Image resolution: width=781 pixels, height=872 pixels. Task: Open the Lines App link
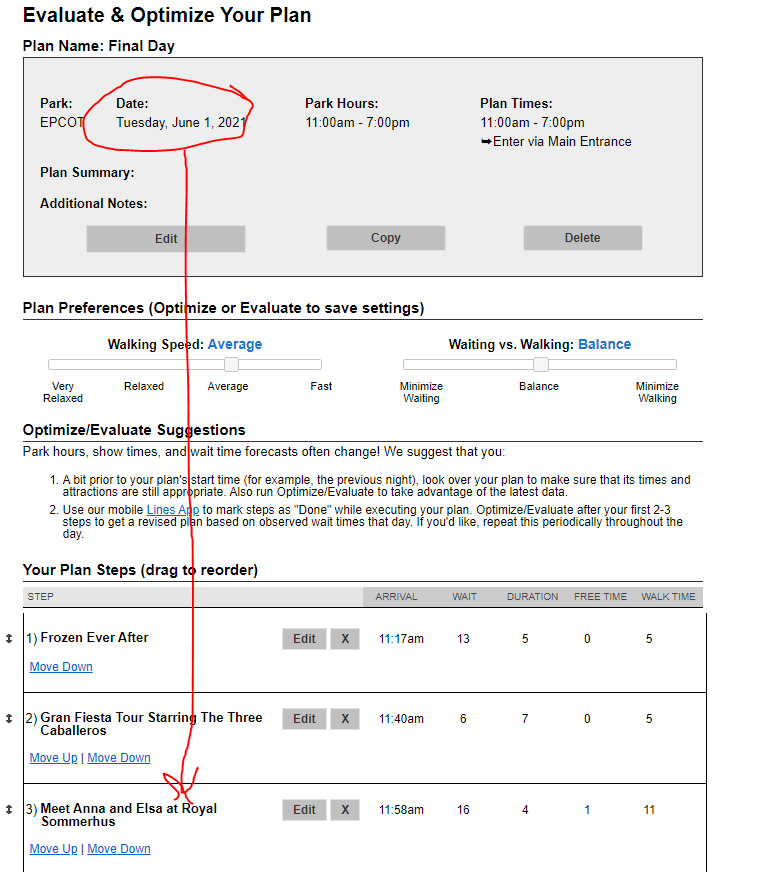[x=172, y=509]
